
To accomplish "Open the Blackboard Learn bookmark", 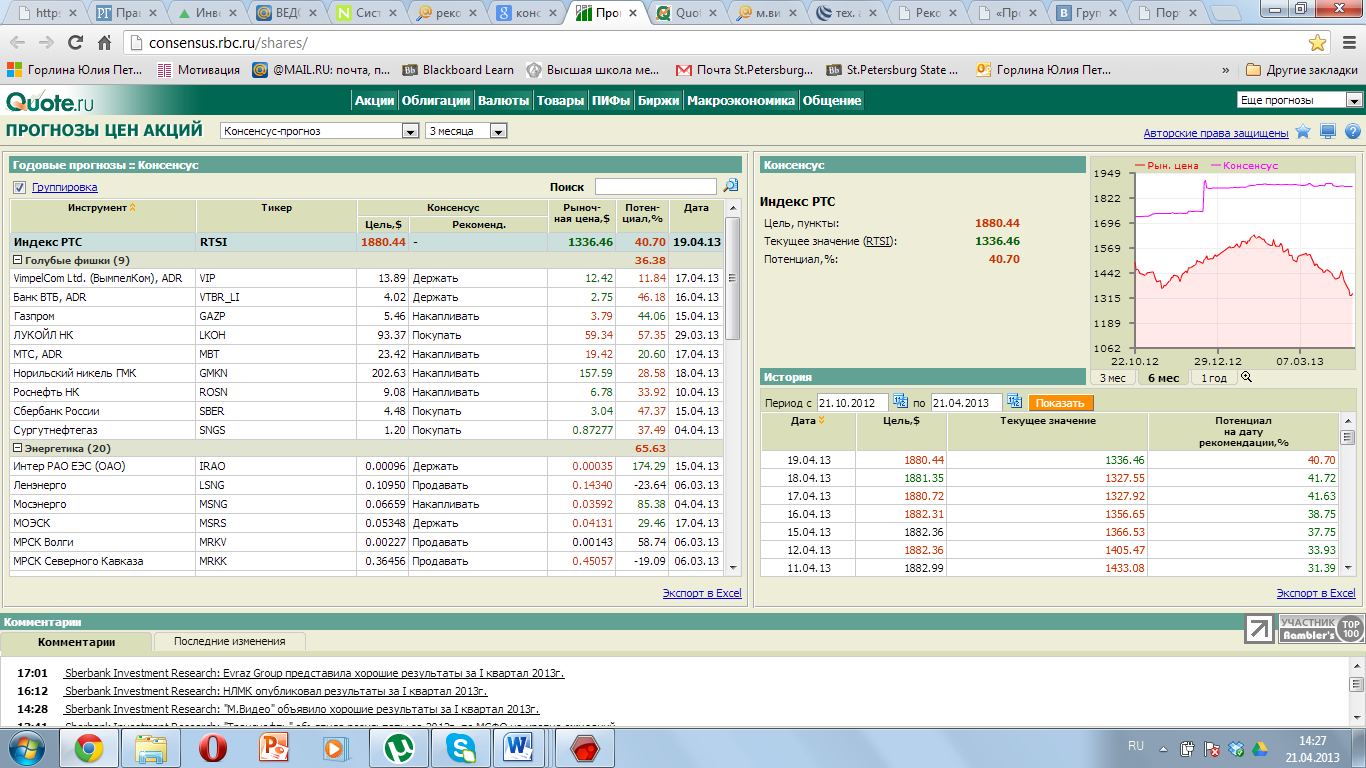I will 459,70.
